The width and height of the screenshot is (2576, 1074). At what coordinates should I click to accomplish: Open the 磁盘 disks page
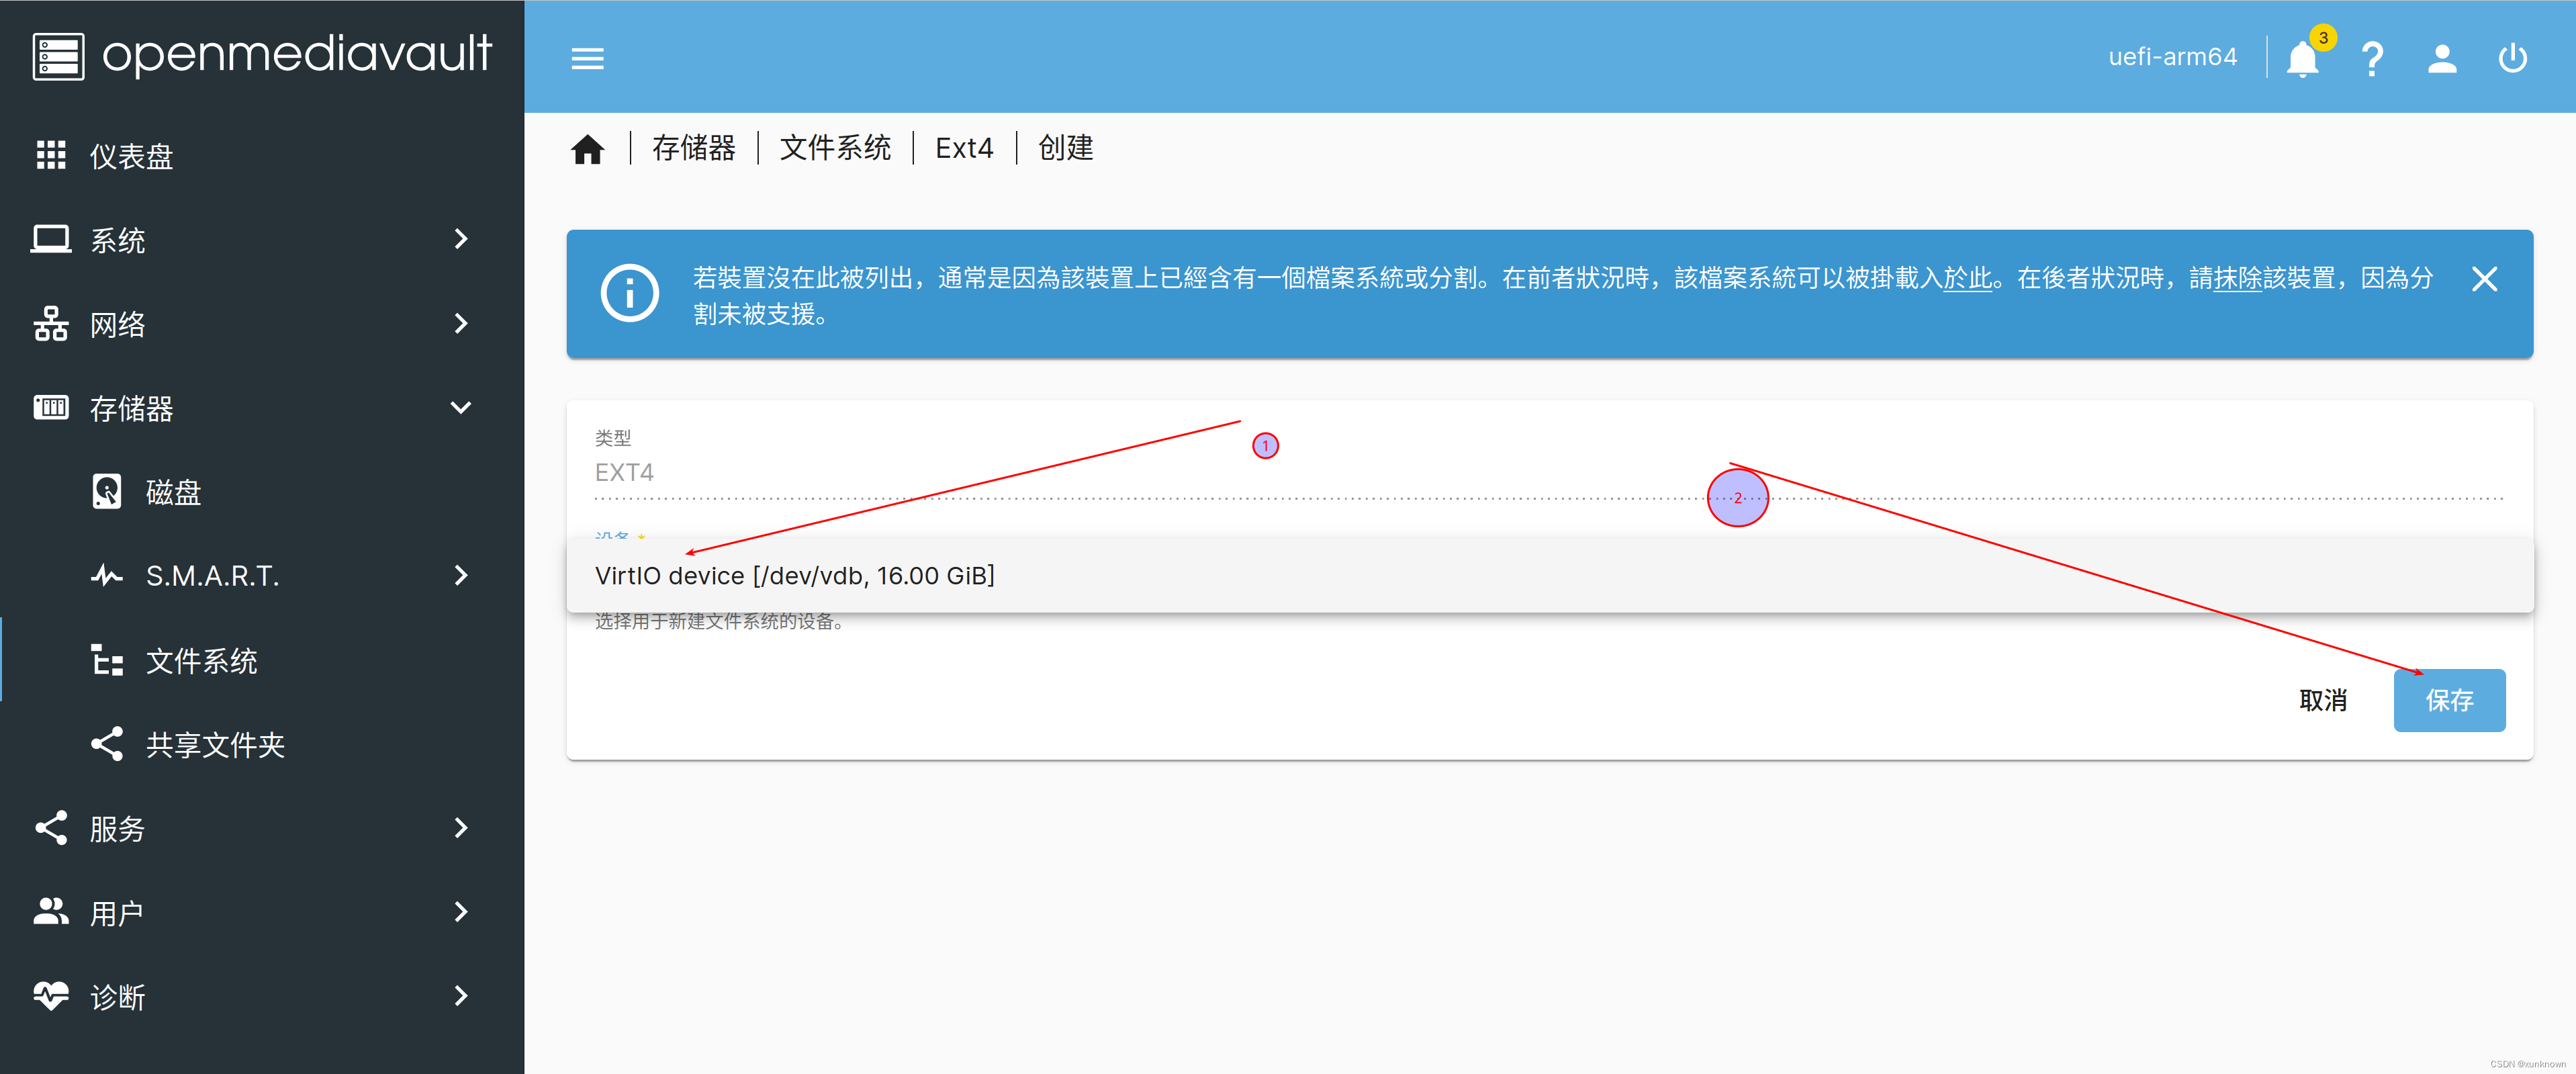point(173,492)
